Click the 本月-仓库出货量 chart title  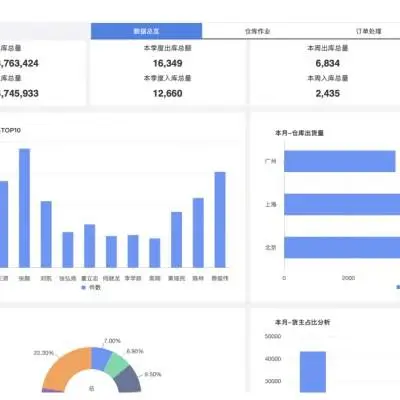coord(299,133)
